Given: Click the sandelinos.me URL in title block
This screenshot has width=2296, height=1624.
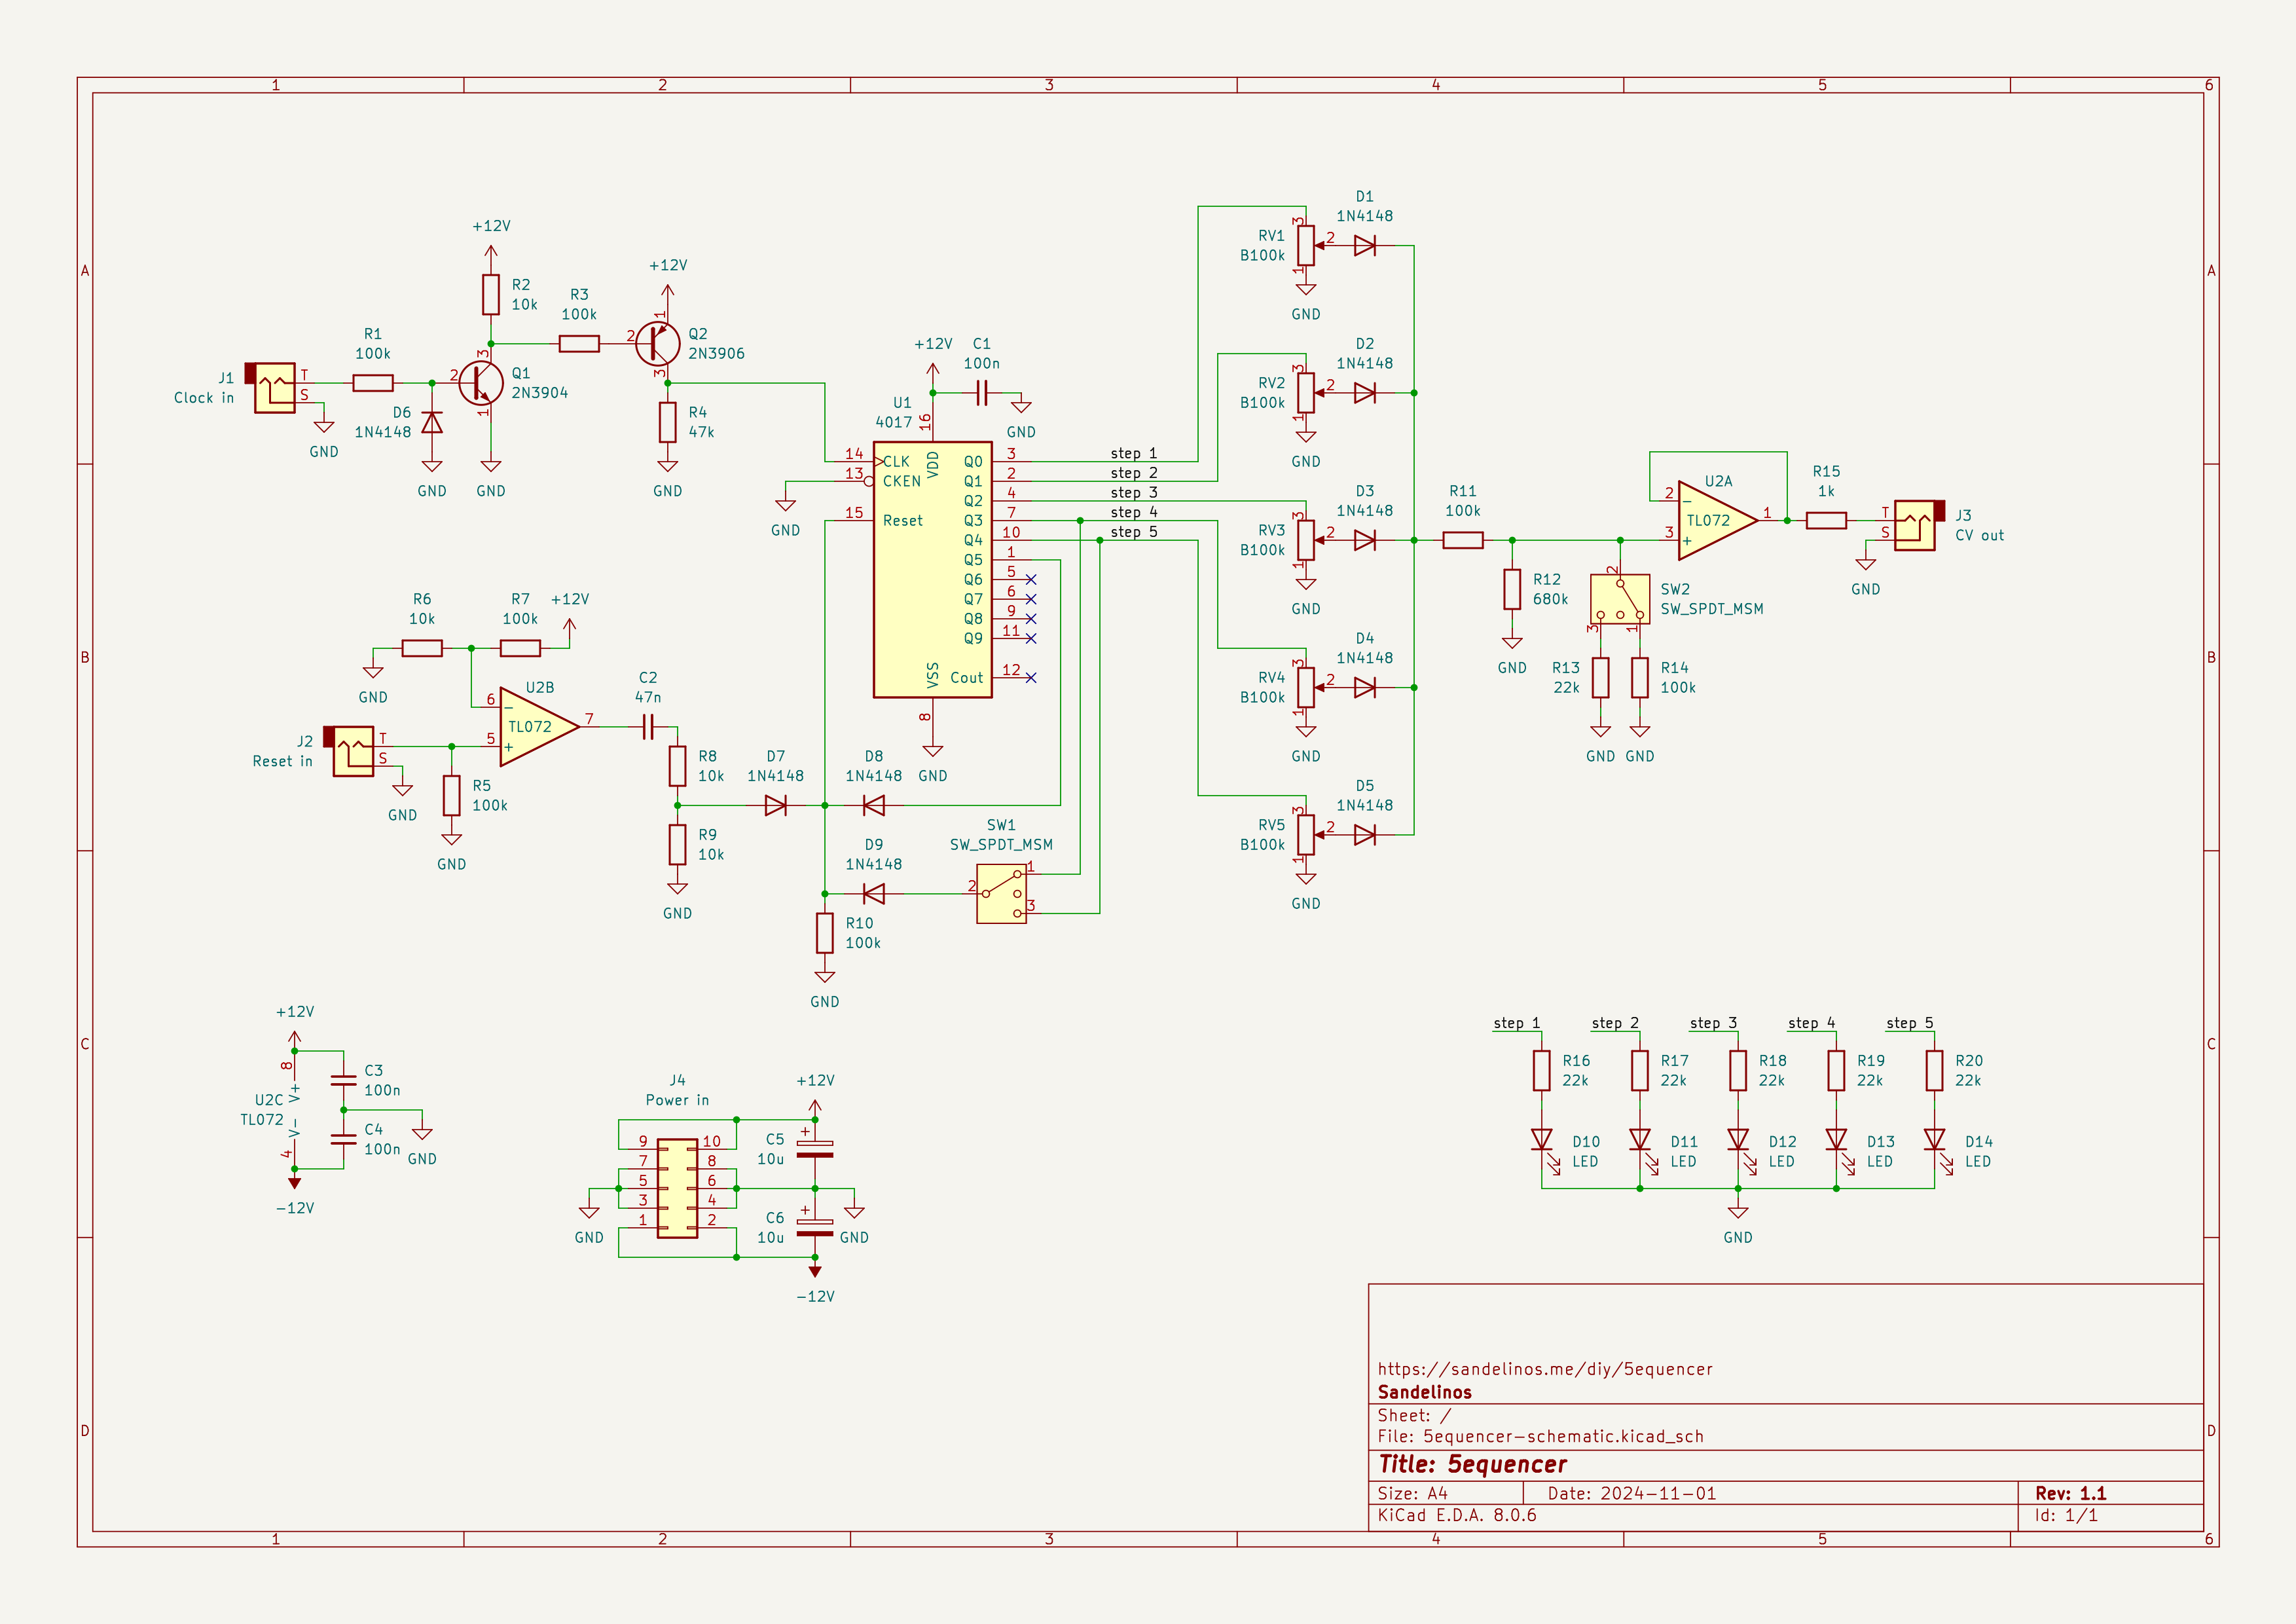Looking at the screenshot, I should pos(1545,1369).
